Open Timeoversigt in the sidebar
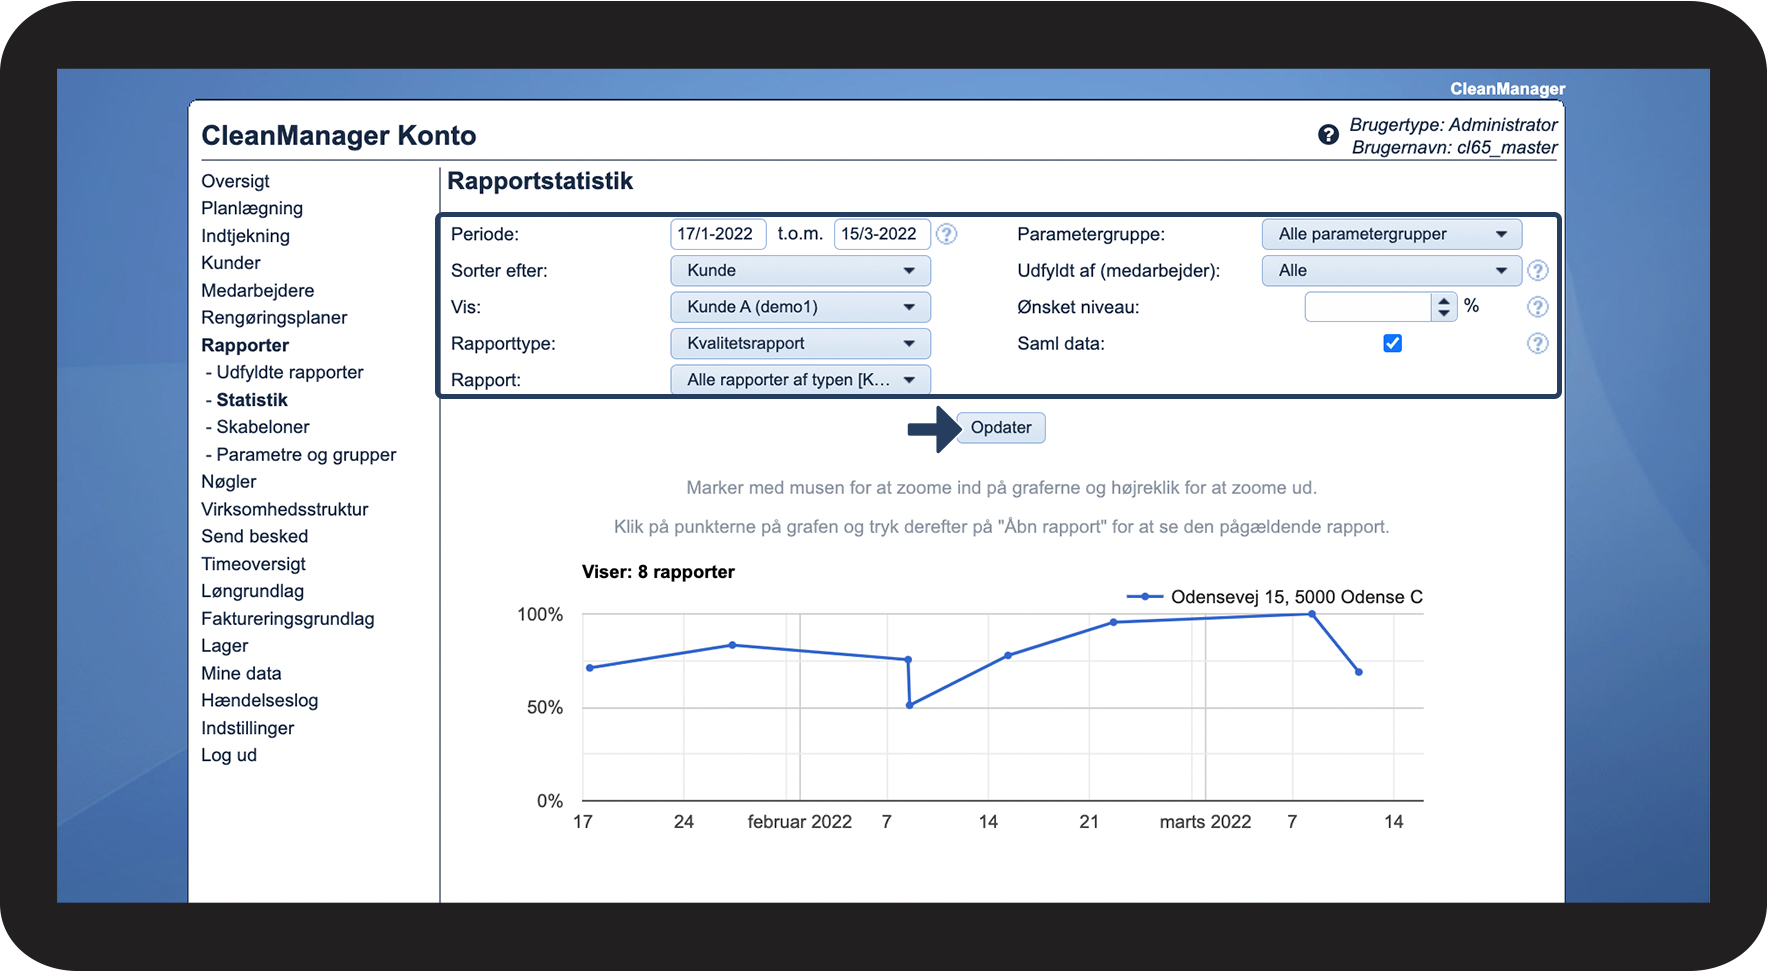 point(254,564)
